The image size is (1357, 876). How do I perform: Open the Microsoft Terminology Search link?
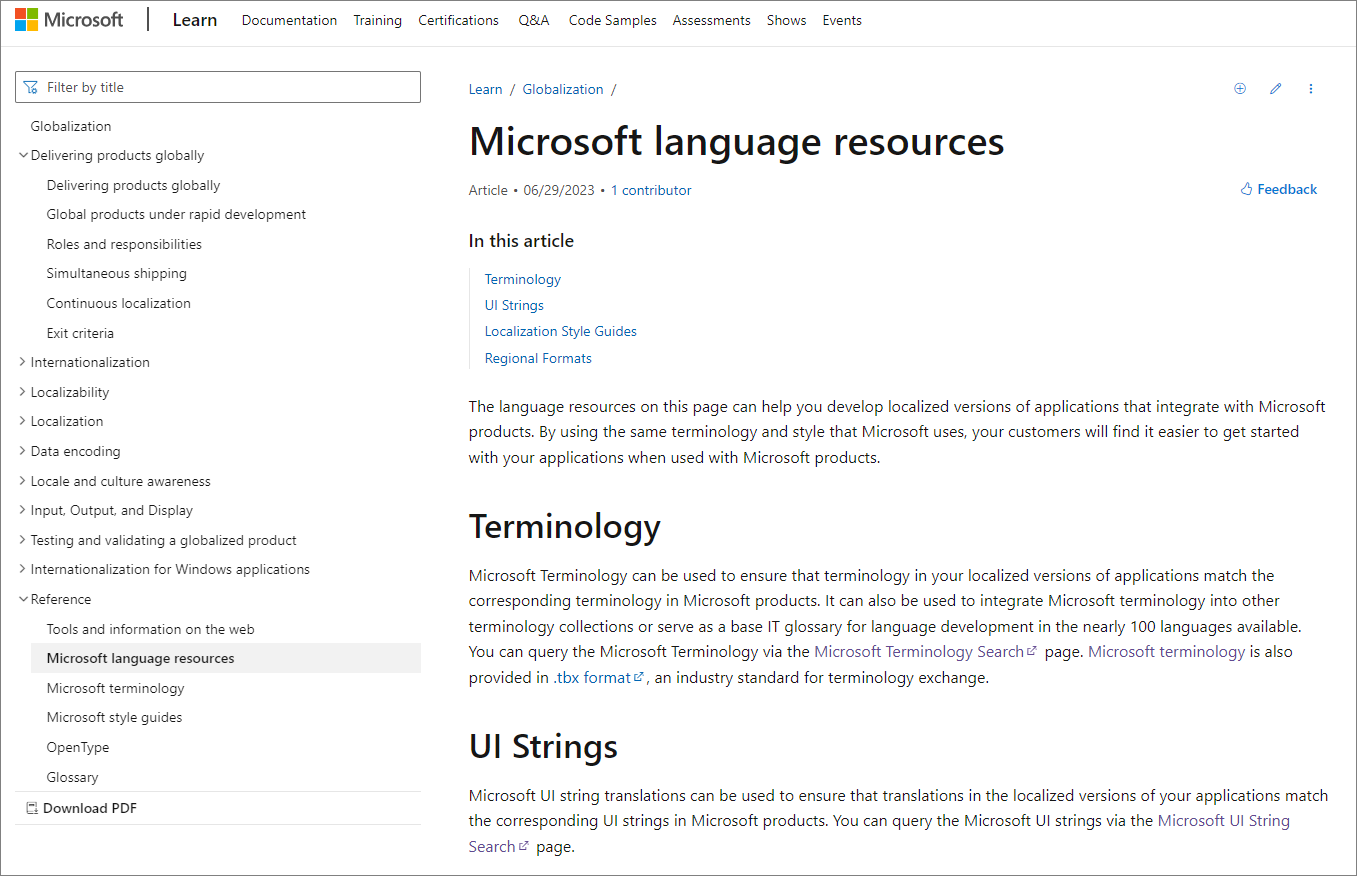pos(925,651)
